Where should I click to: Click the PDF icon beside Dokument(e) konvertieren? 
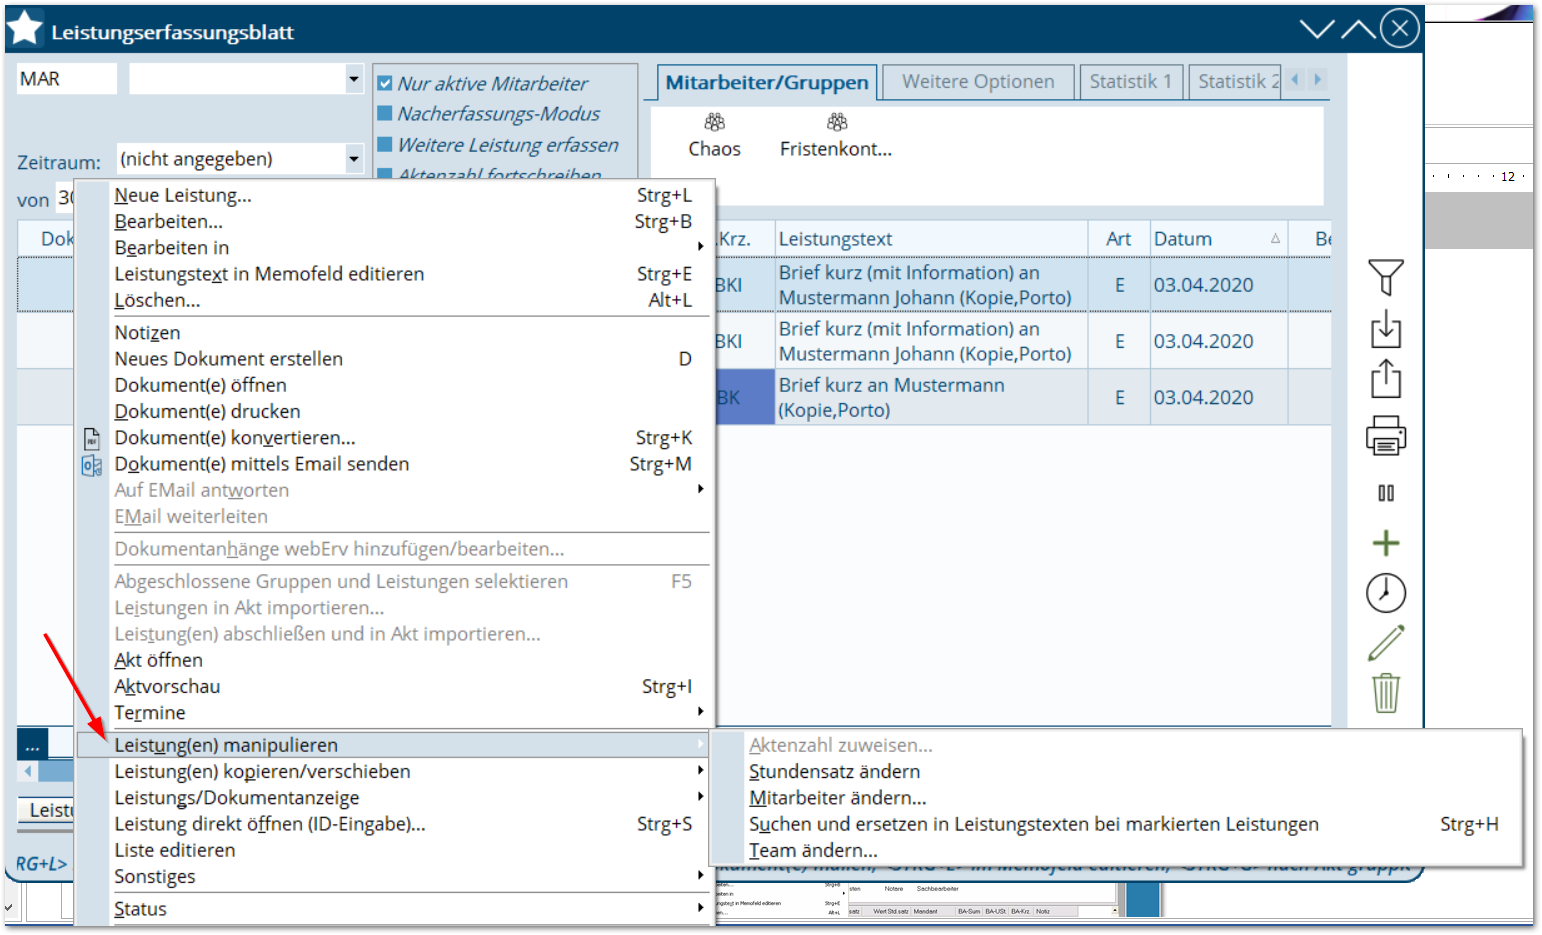tap(92, 438)
